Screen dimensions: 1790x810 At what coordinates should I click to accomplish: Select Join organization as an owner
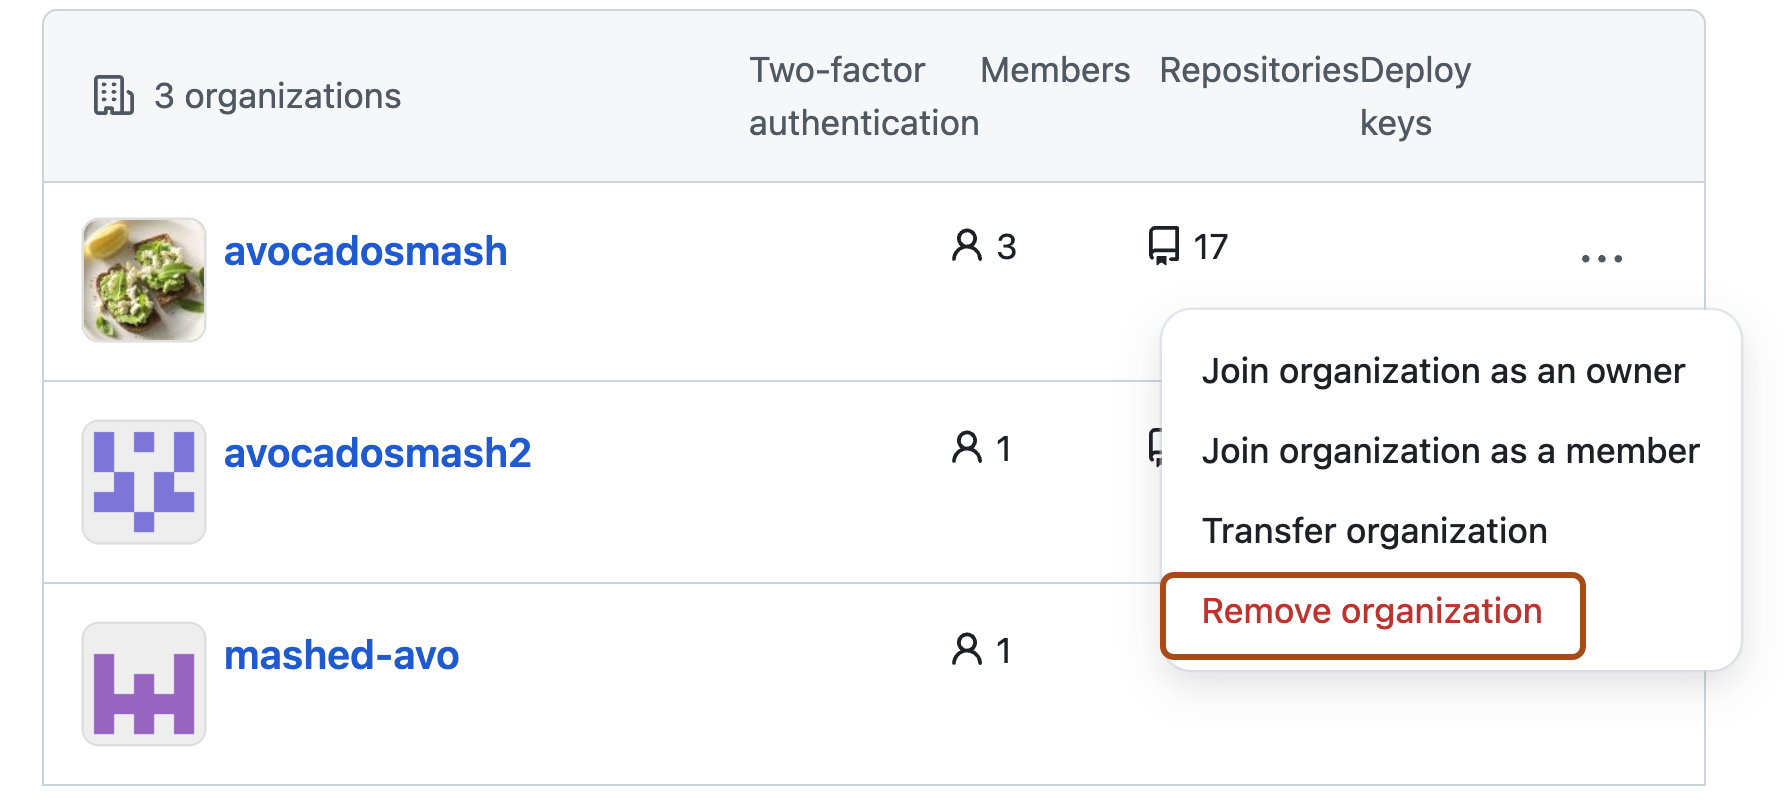pos(1444,370)
